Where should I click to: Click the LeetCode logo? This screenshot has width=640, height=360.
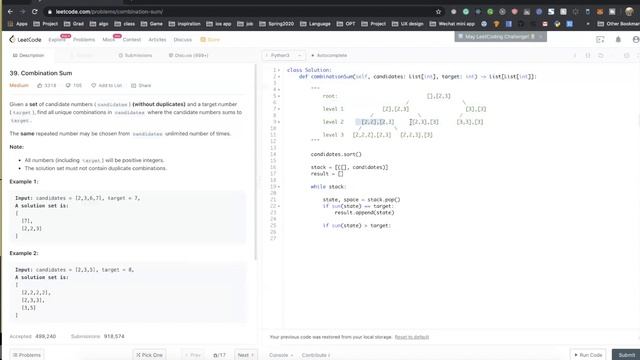coord(25,40)
